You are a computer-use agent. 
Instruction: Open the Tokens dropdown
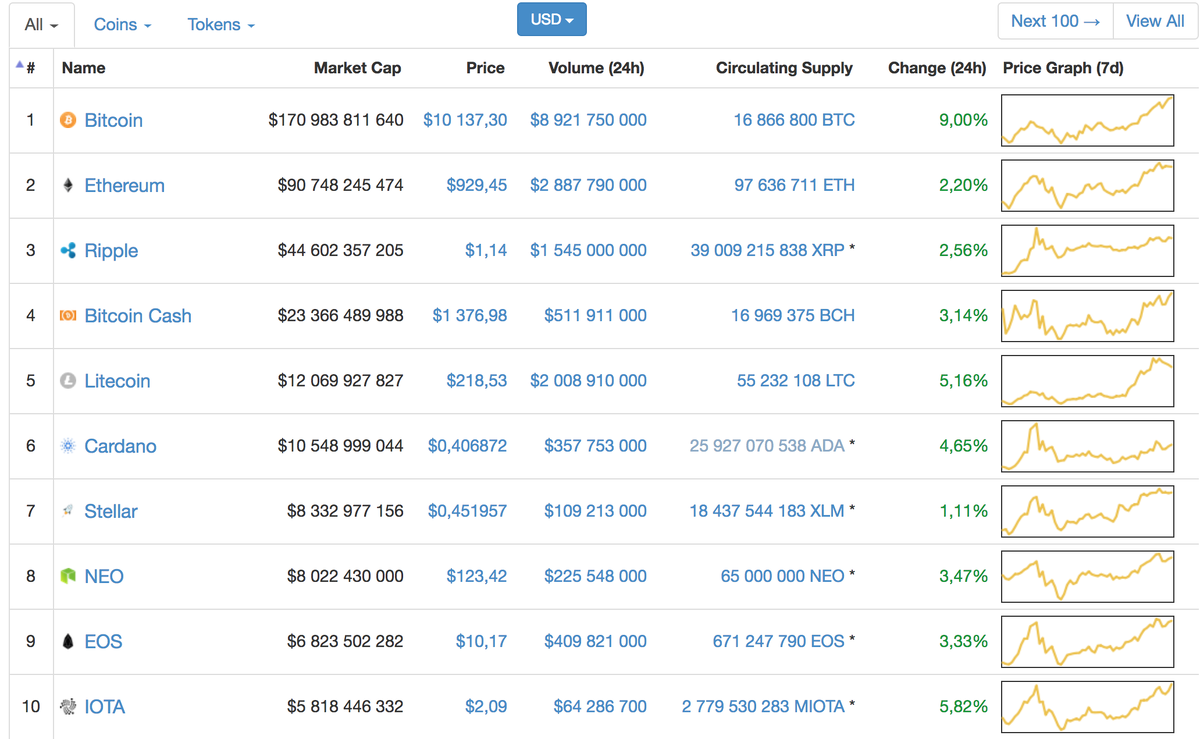pyautogui.click(x=221, y=24)
